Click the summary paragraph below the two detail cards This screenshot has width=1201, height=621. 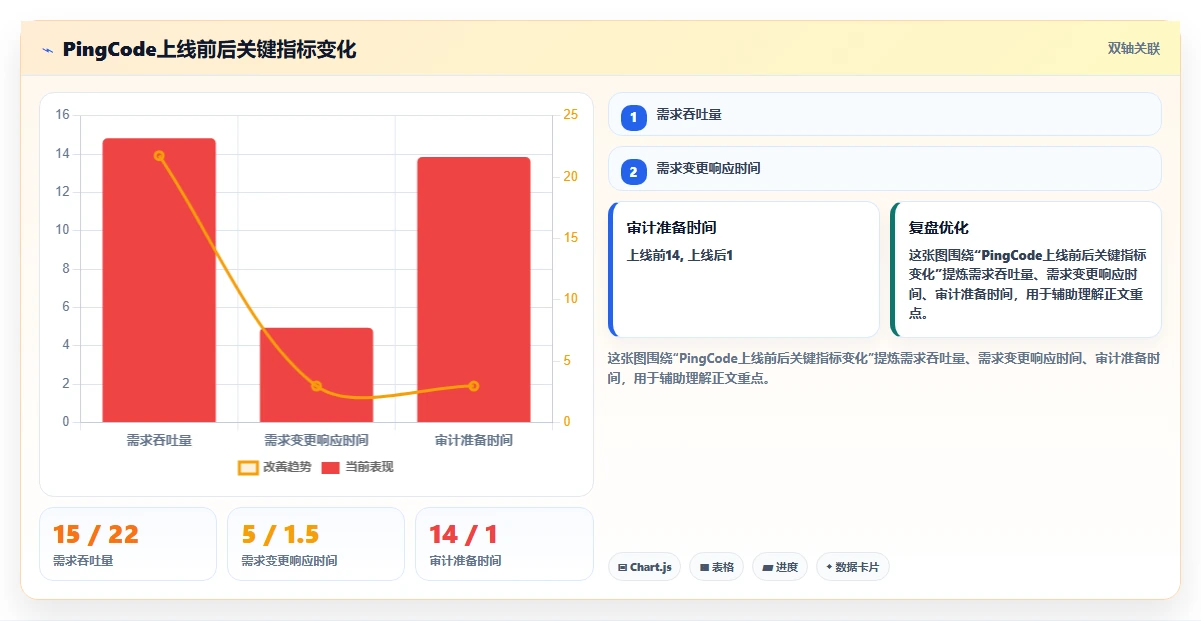[x=885, y=368]
